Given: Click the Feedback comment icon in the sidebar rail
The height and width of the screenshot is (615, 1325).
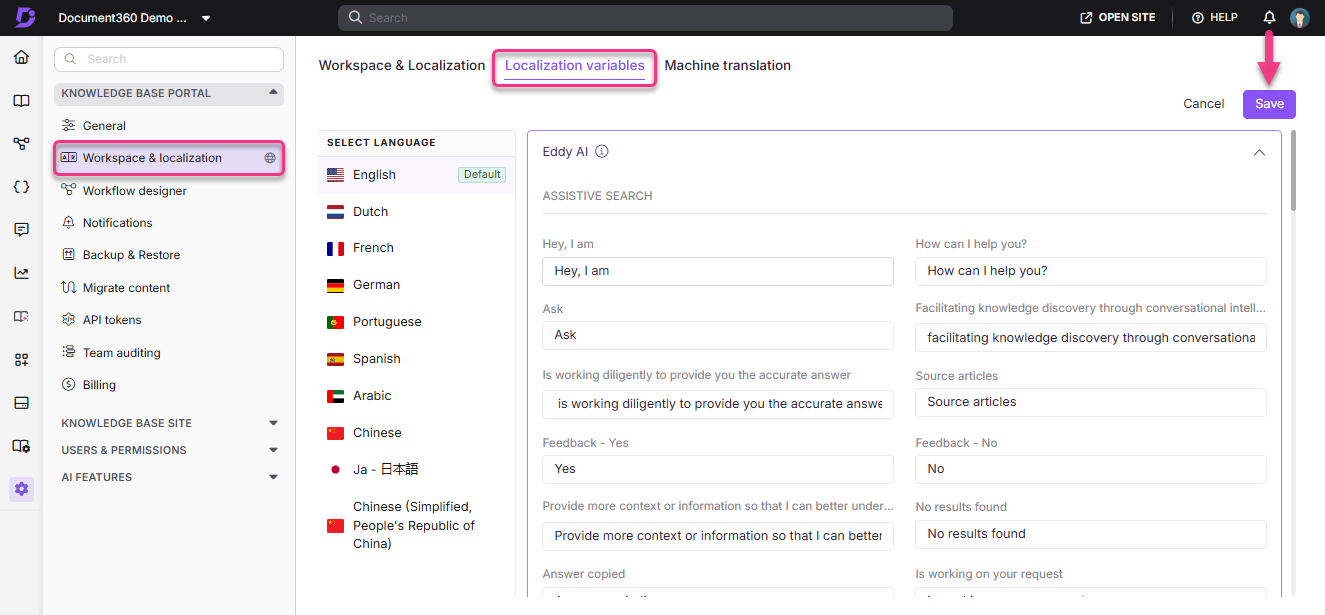Looking at the screenshot, I should [21, 229].
